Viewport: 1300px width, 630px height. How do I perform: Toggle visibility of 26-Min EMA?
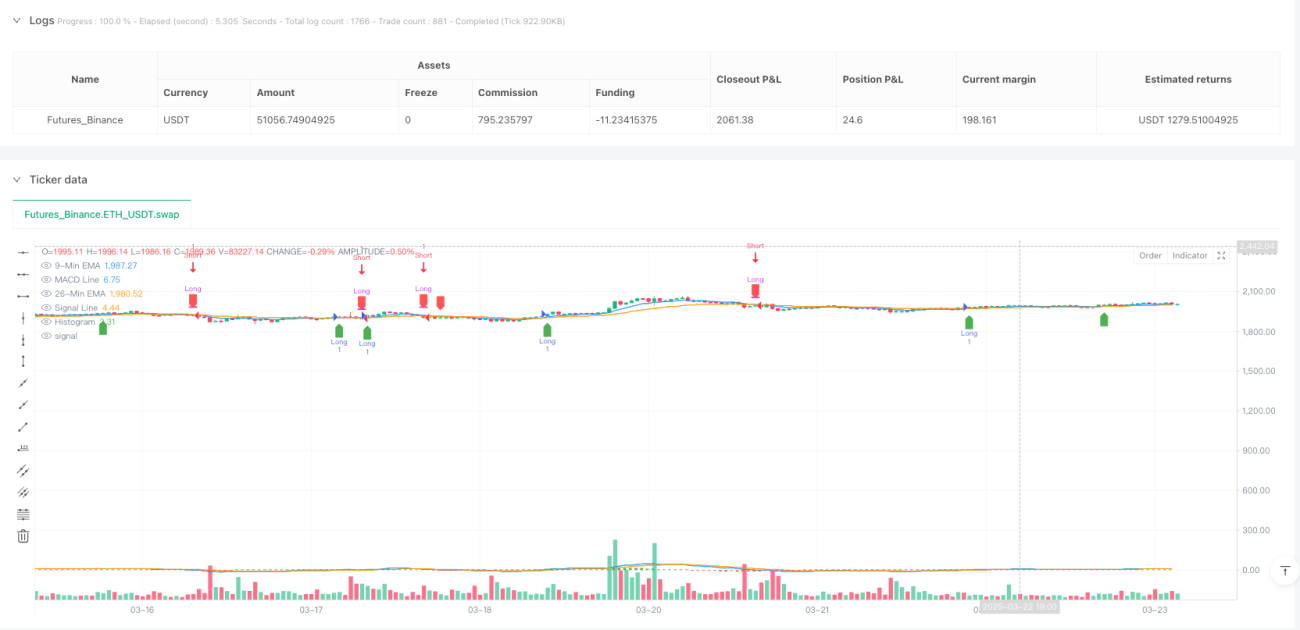46,293
